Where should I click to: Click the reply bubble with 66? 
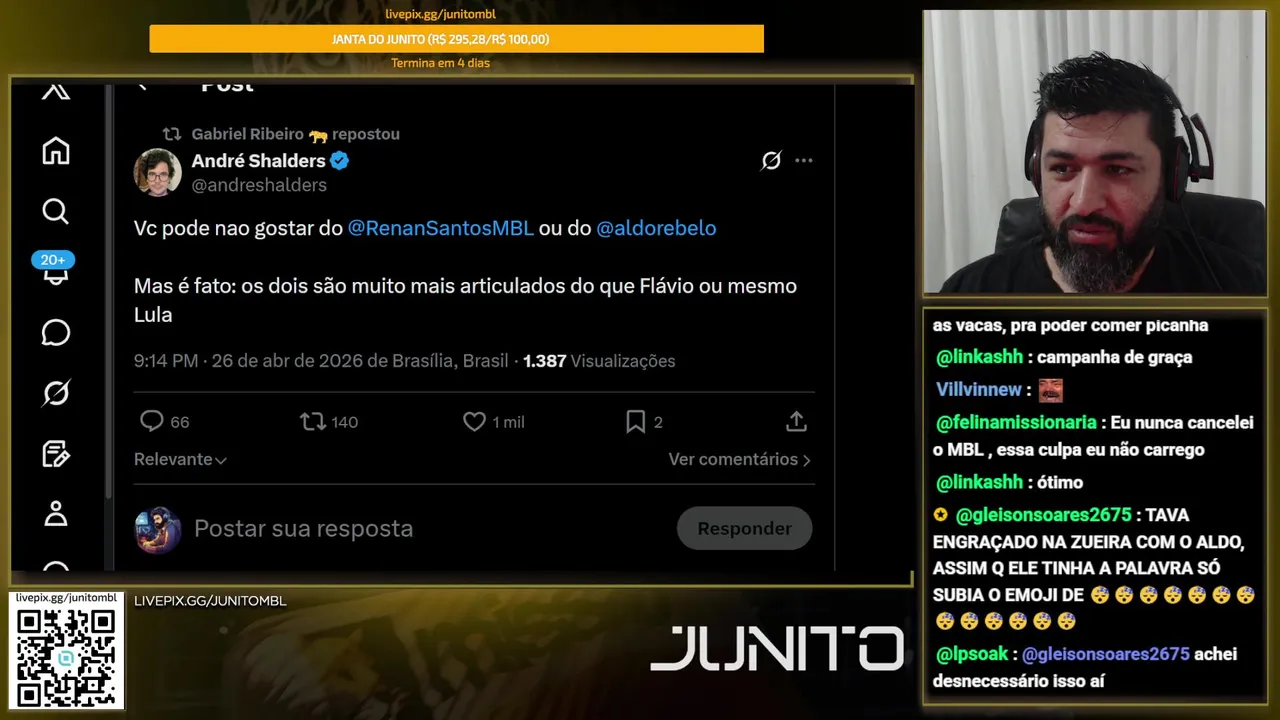coord(164,422)
